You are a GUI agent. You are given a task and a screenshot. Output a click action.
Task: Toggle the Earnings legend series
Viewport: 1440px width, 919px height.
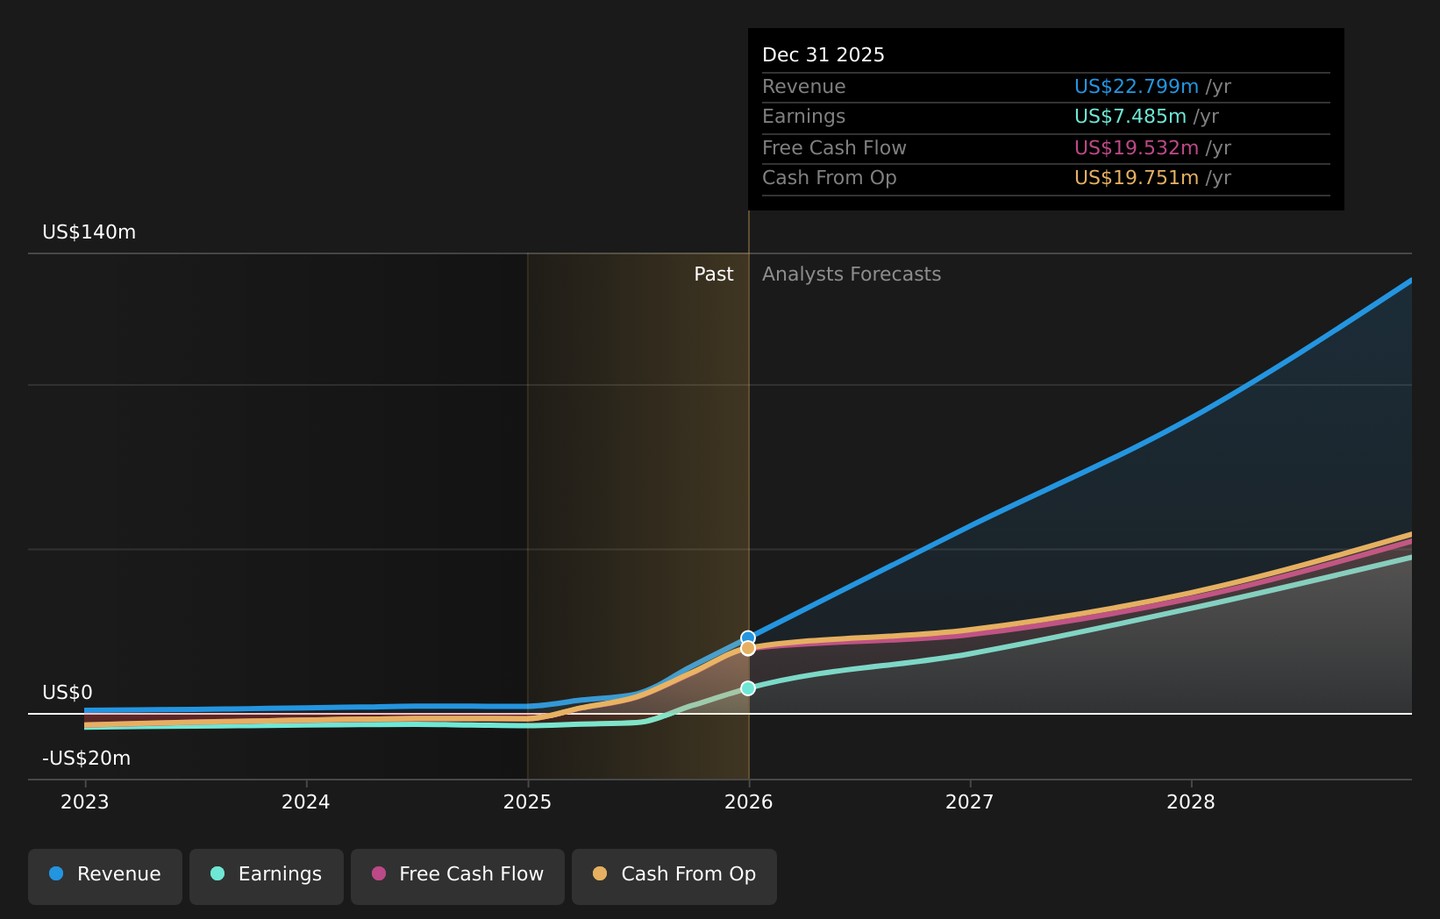266,876
